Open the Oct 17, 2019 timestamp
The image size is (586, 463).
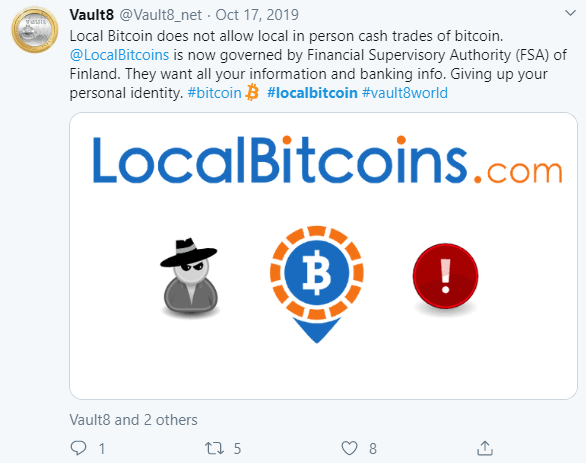click(257, 15)
